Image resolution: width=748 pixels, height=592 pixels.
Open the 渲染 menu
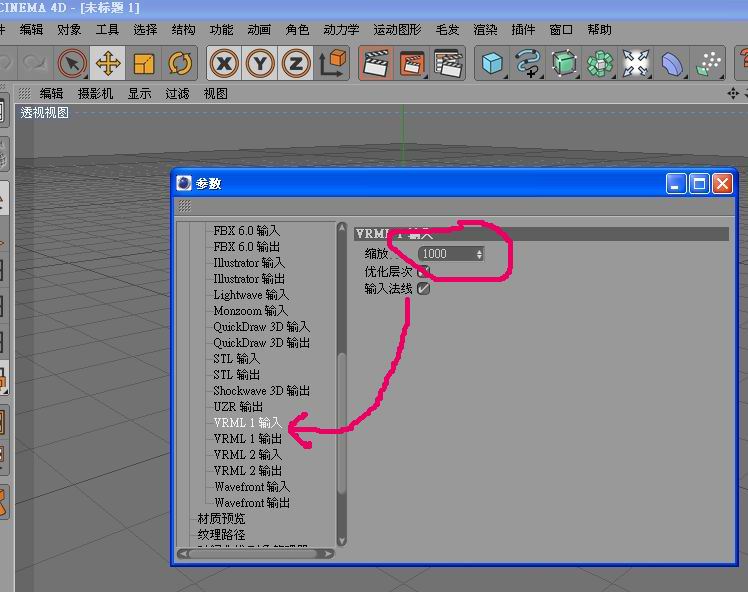point(485,30)
